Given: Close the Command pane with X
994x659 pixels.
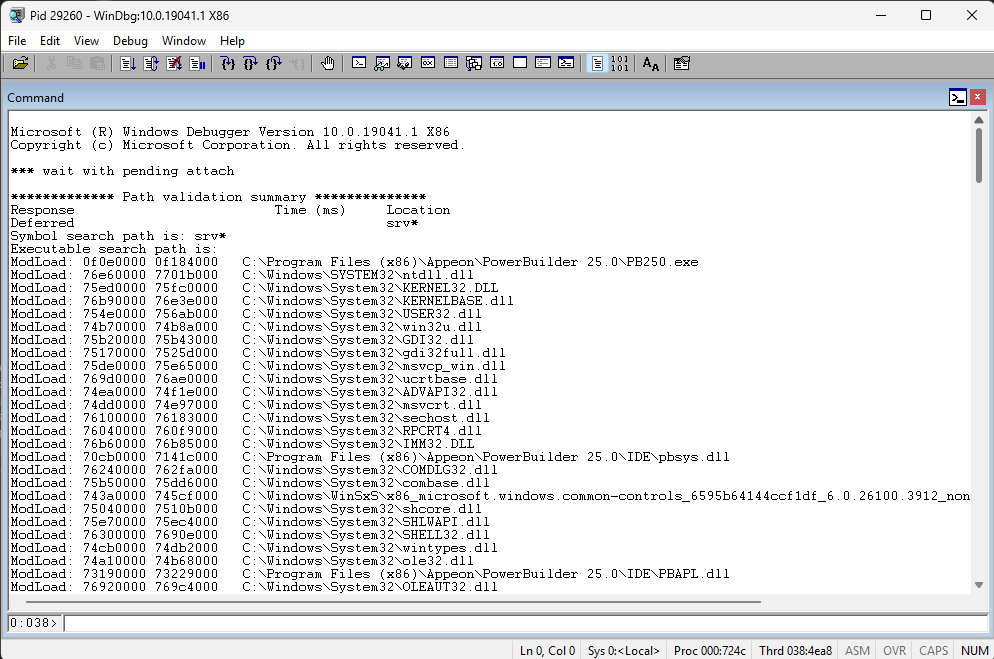Looking at the screenshot, I should pyautogui.click(x=978, y=97).
